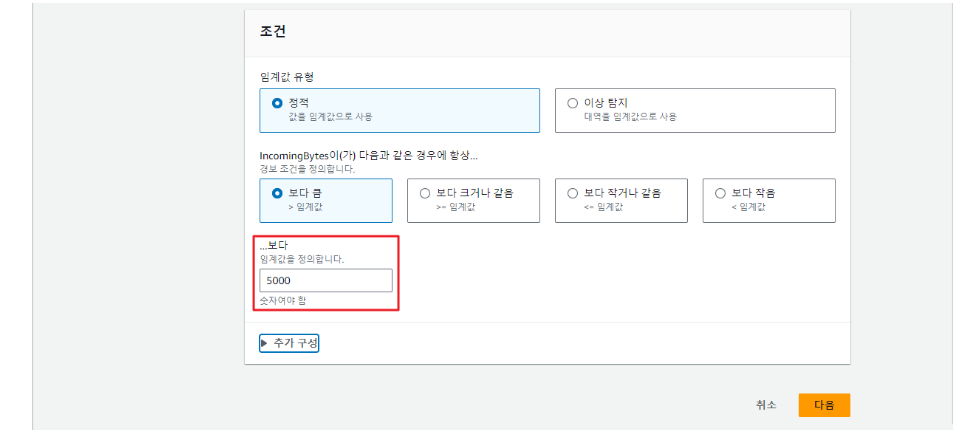Click the 값을 임계값으로 사용 description text

(x=330, y=116)
